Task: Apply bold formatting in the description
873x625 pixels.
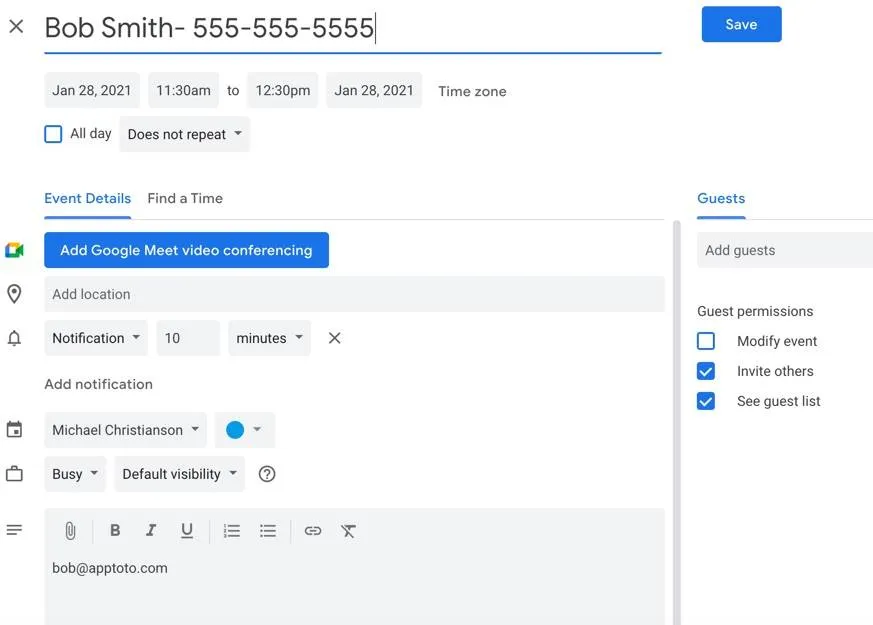Action: point(115,530)
